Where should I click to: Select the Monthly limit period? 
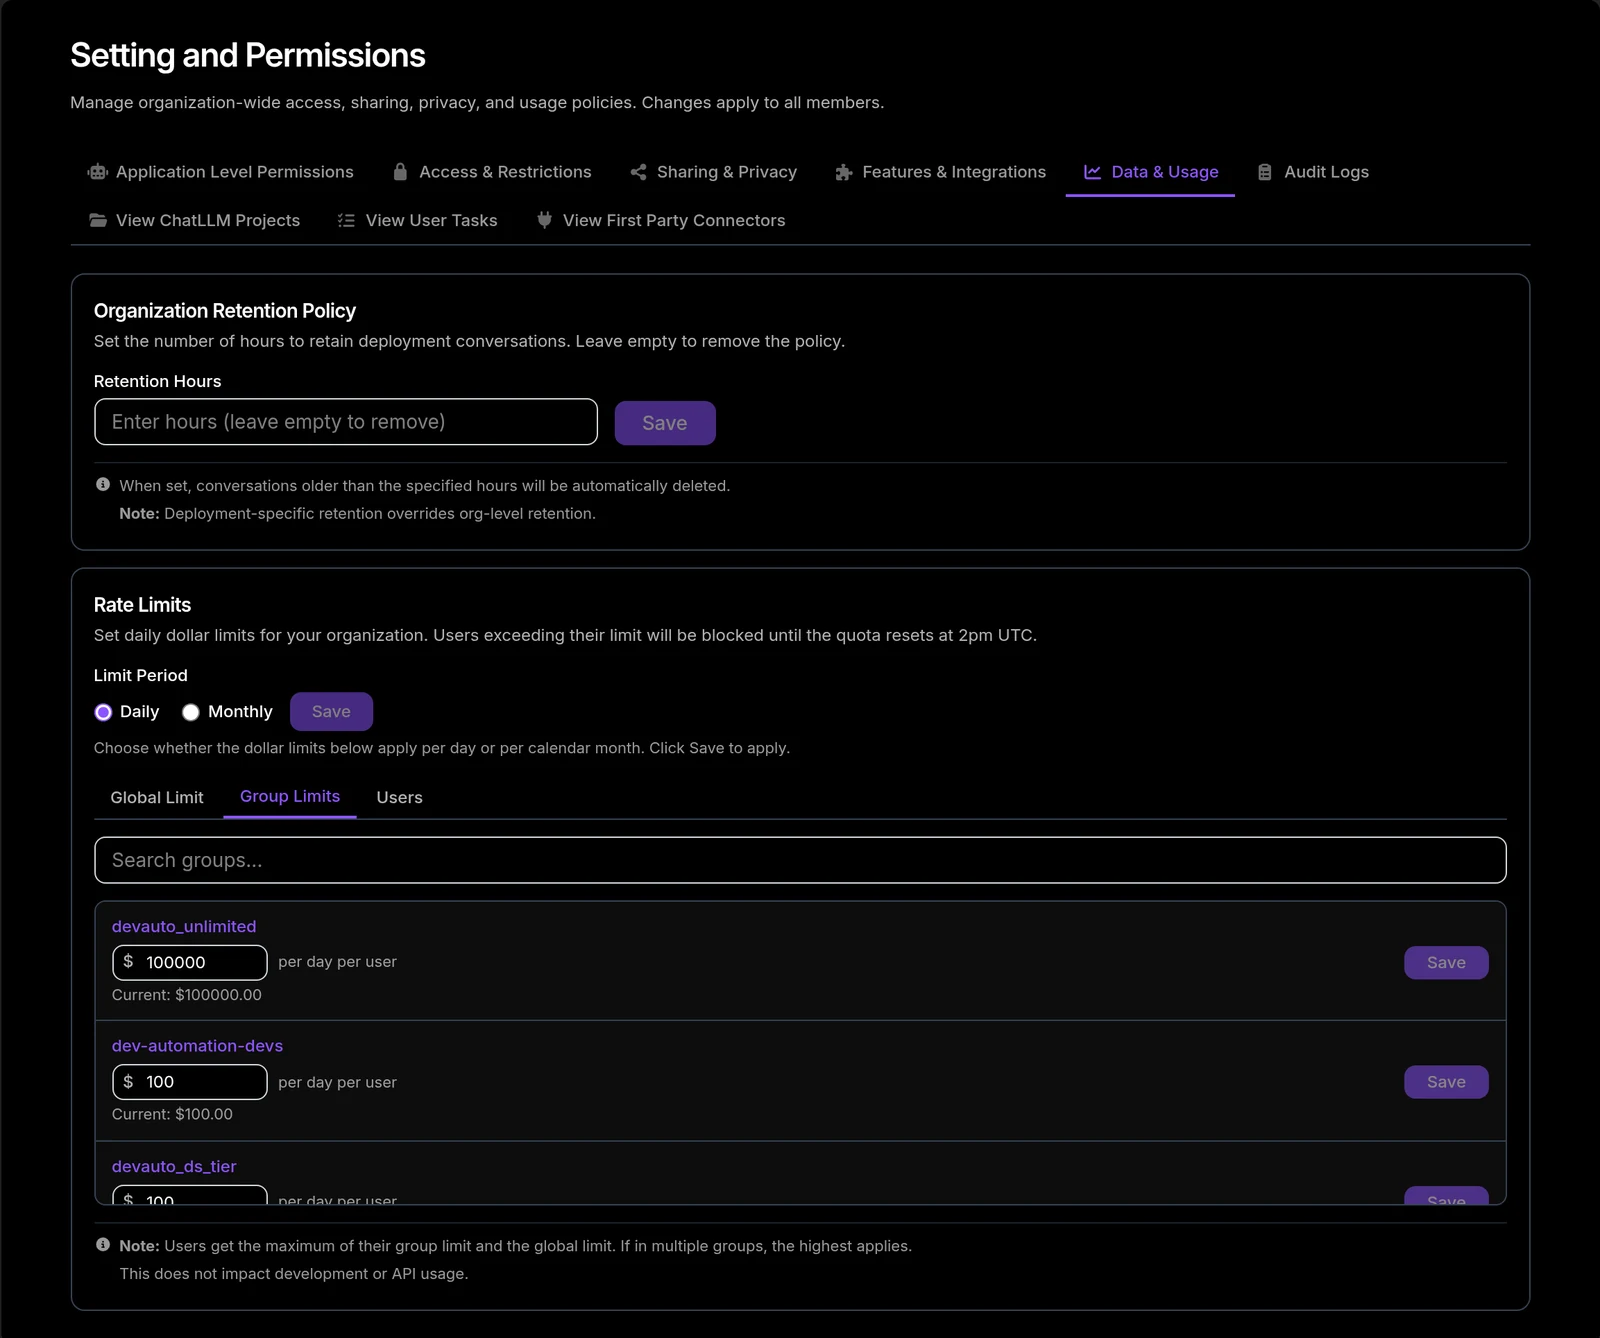tap(190, 712)
